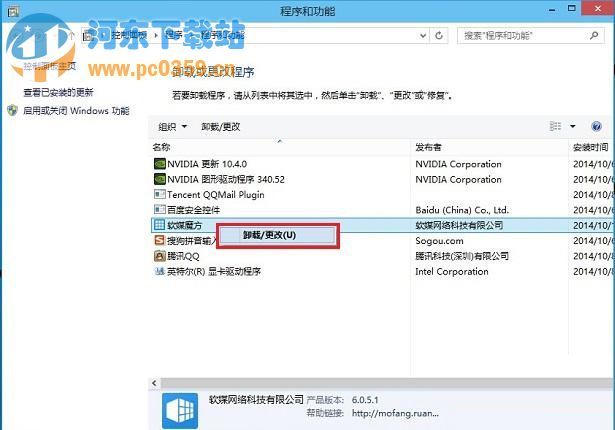
Task: Sort by the 安装时间 column header
Action: click(590, 147)
